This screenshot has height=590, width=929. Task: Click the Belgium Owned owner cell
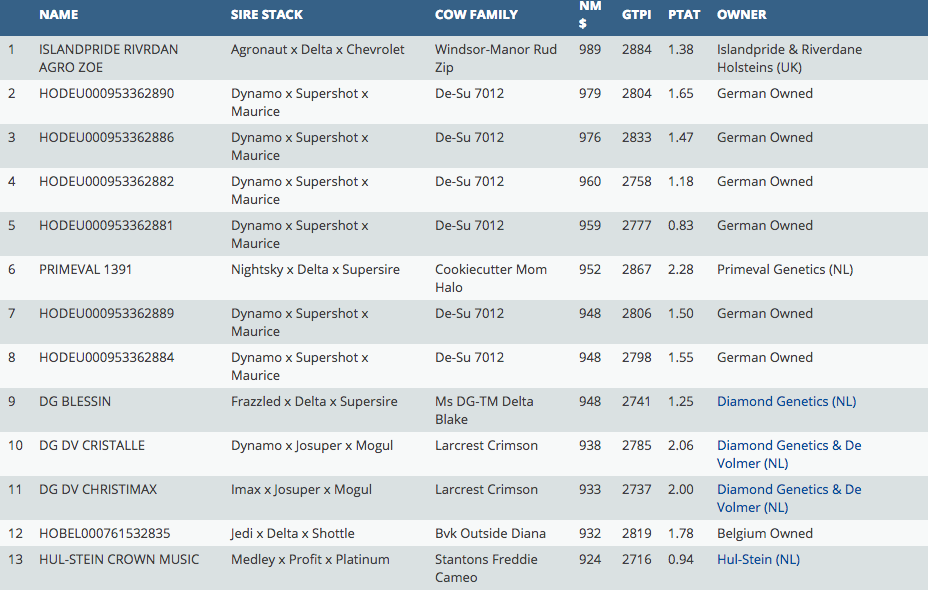pyautogui.click(x=764, y=534)
